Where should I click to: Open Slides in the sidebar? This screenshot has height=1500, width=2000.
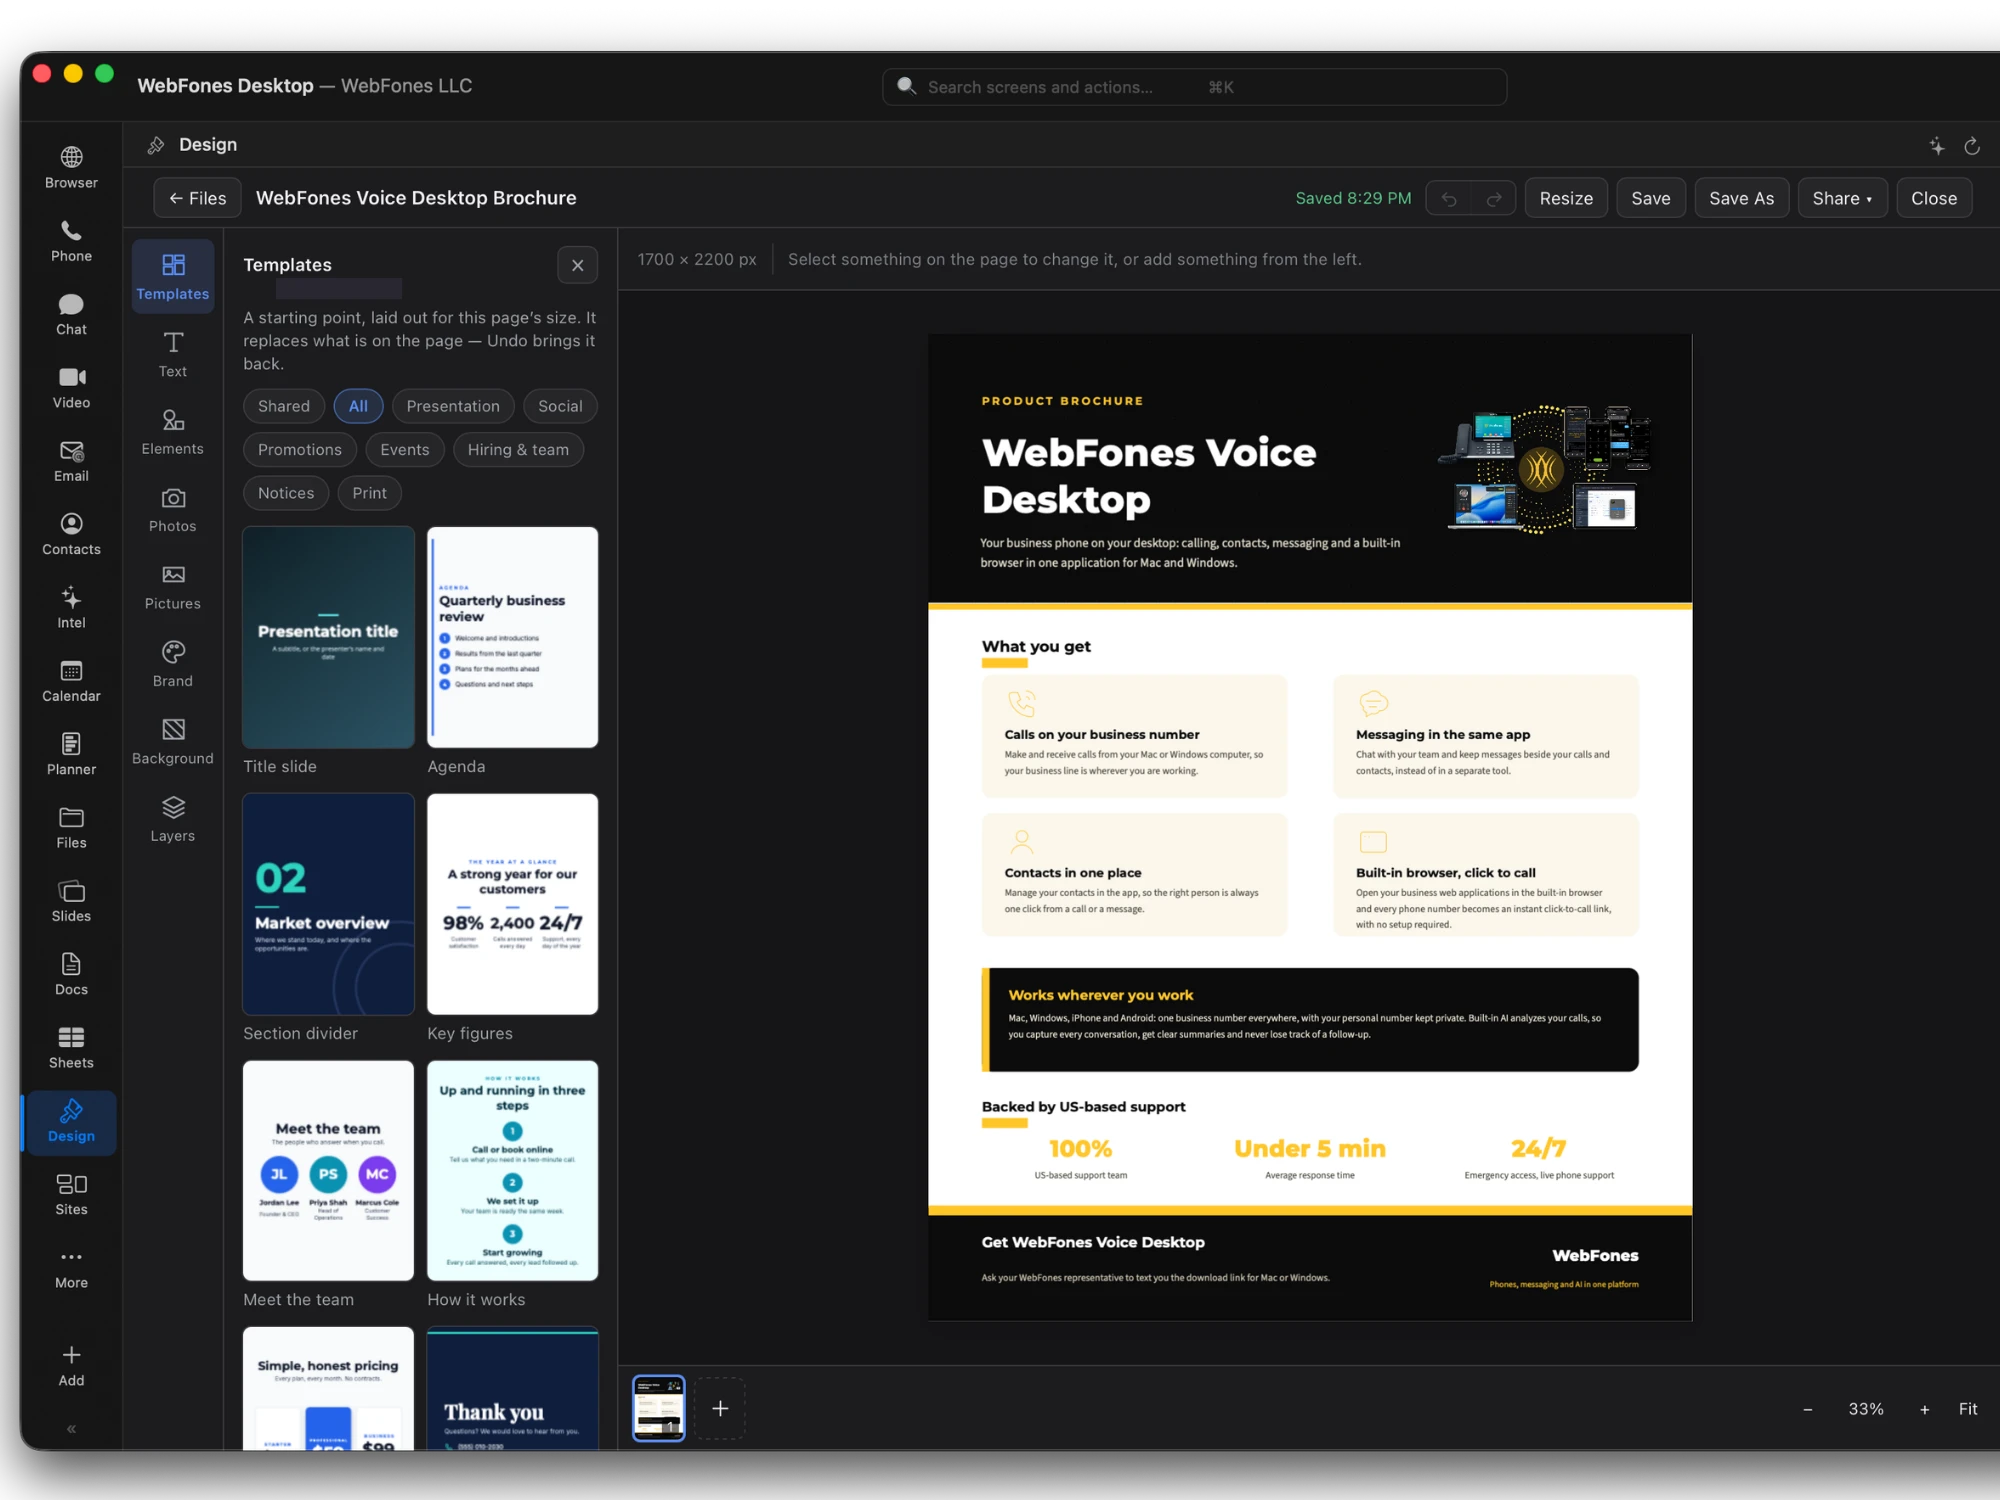point(71,901)
